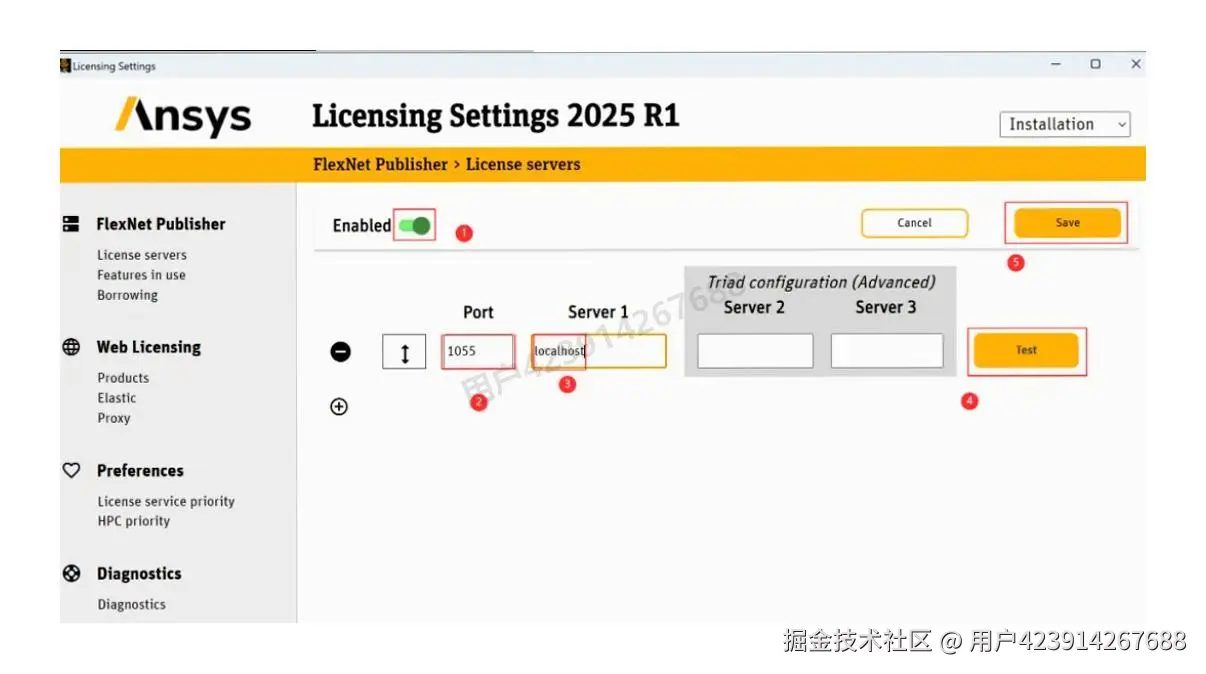This screenshot has height=674, width=1206.
Task: Open Borrowing page
Action: 127,295
